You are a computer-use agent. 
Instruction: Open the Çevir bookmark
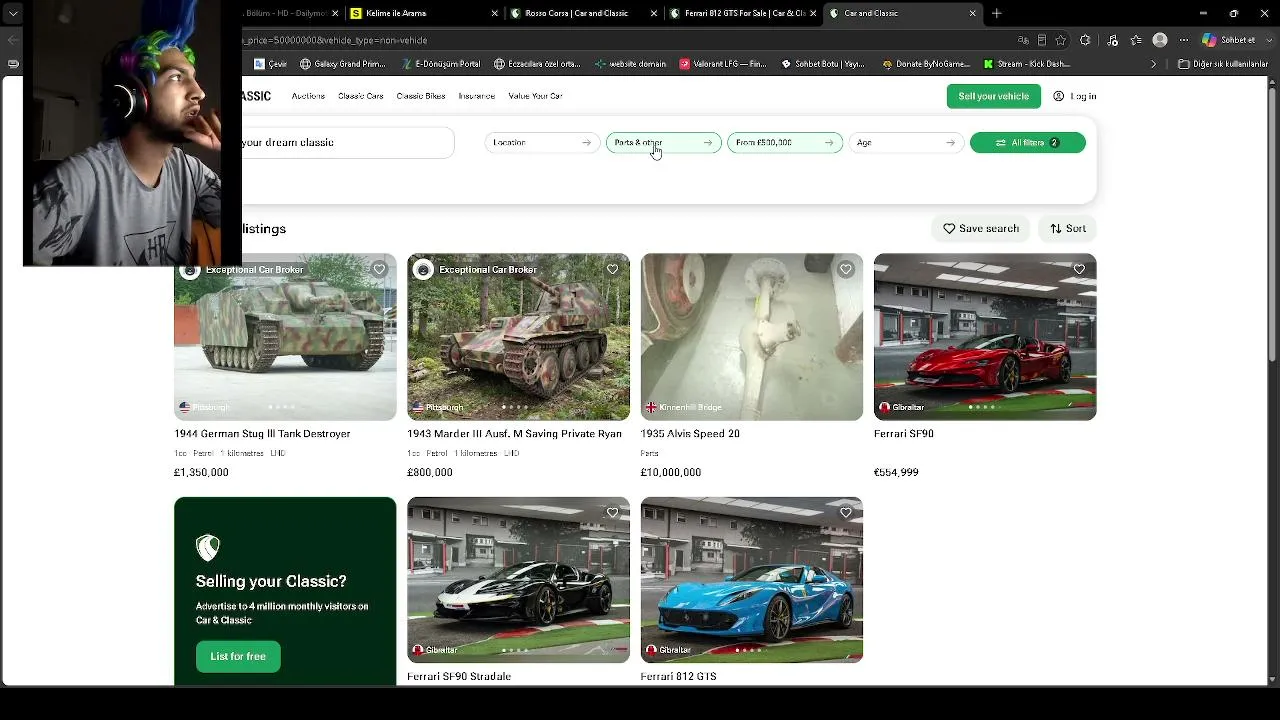pos(270,64)
